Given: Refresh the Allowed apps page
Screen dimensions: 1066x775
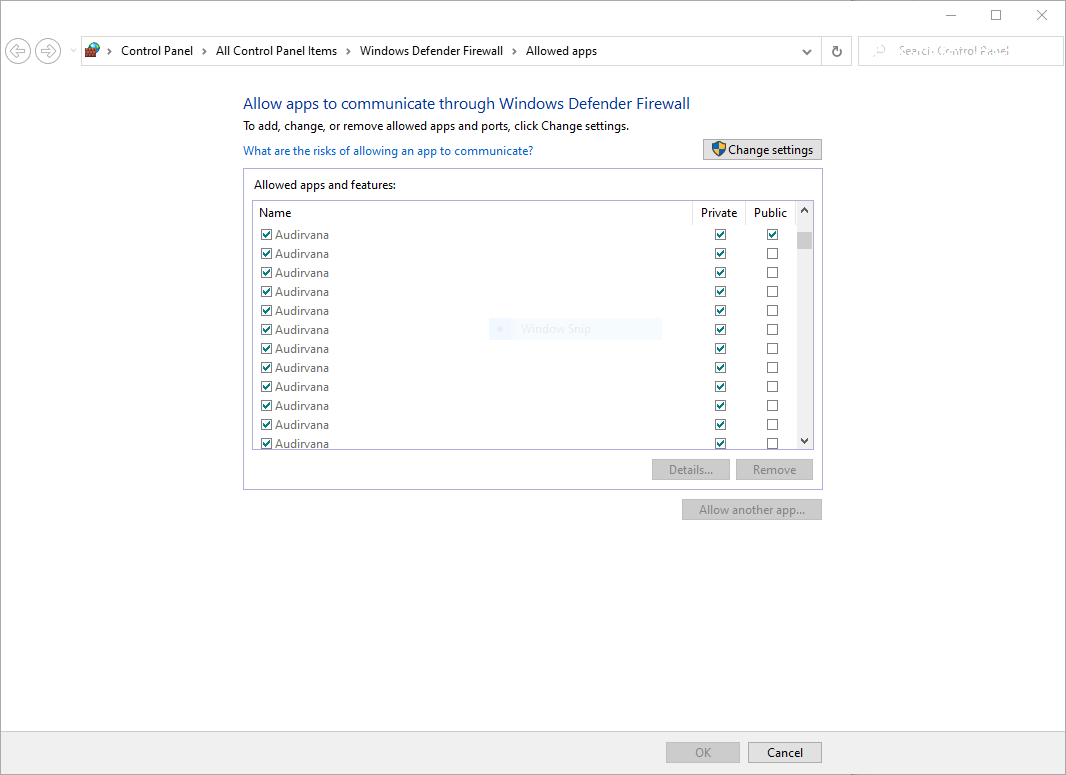Looking at the screenshot, I should (x=837, y=51).
